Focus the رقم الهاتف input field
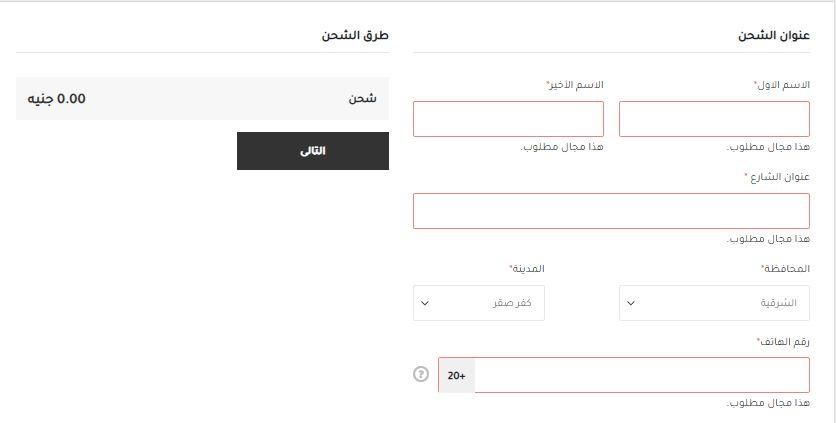 641,375
